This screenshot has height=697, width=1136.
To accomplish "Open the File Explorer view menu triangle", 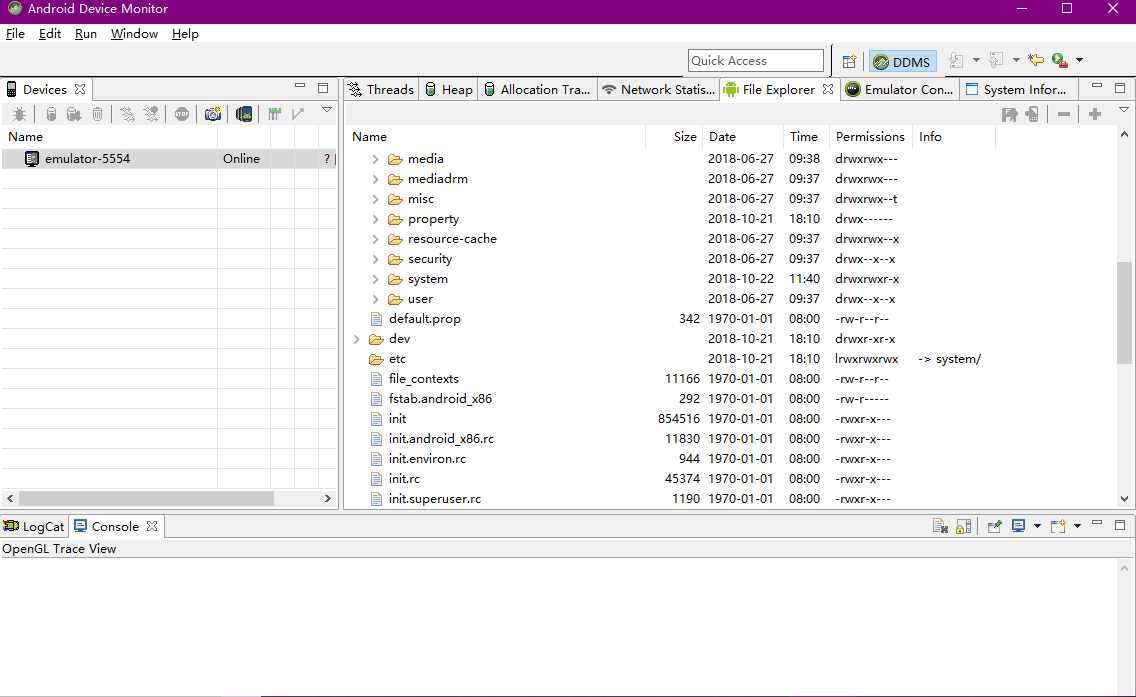I will (1124, 110).
